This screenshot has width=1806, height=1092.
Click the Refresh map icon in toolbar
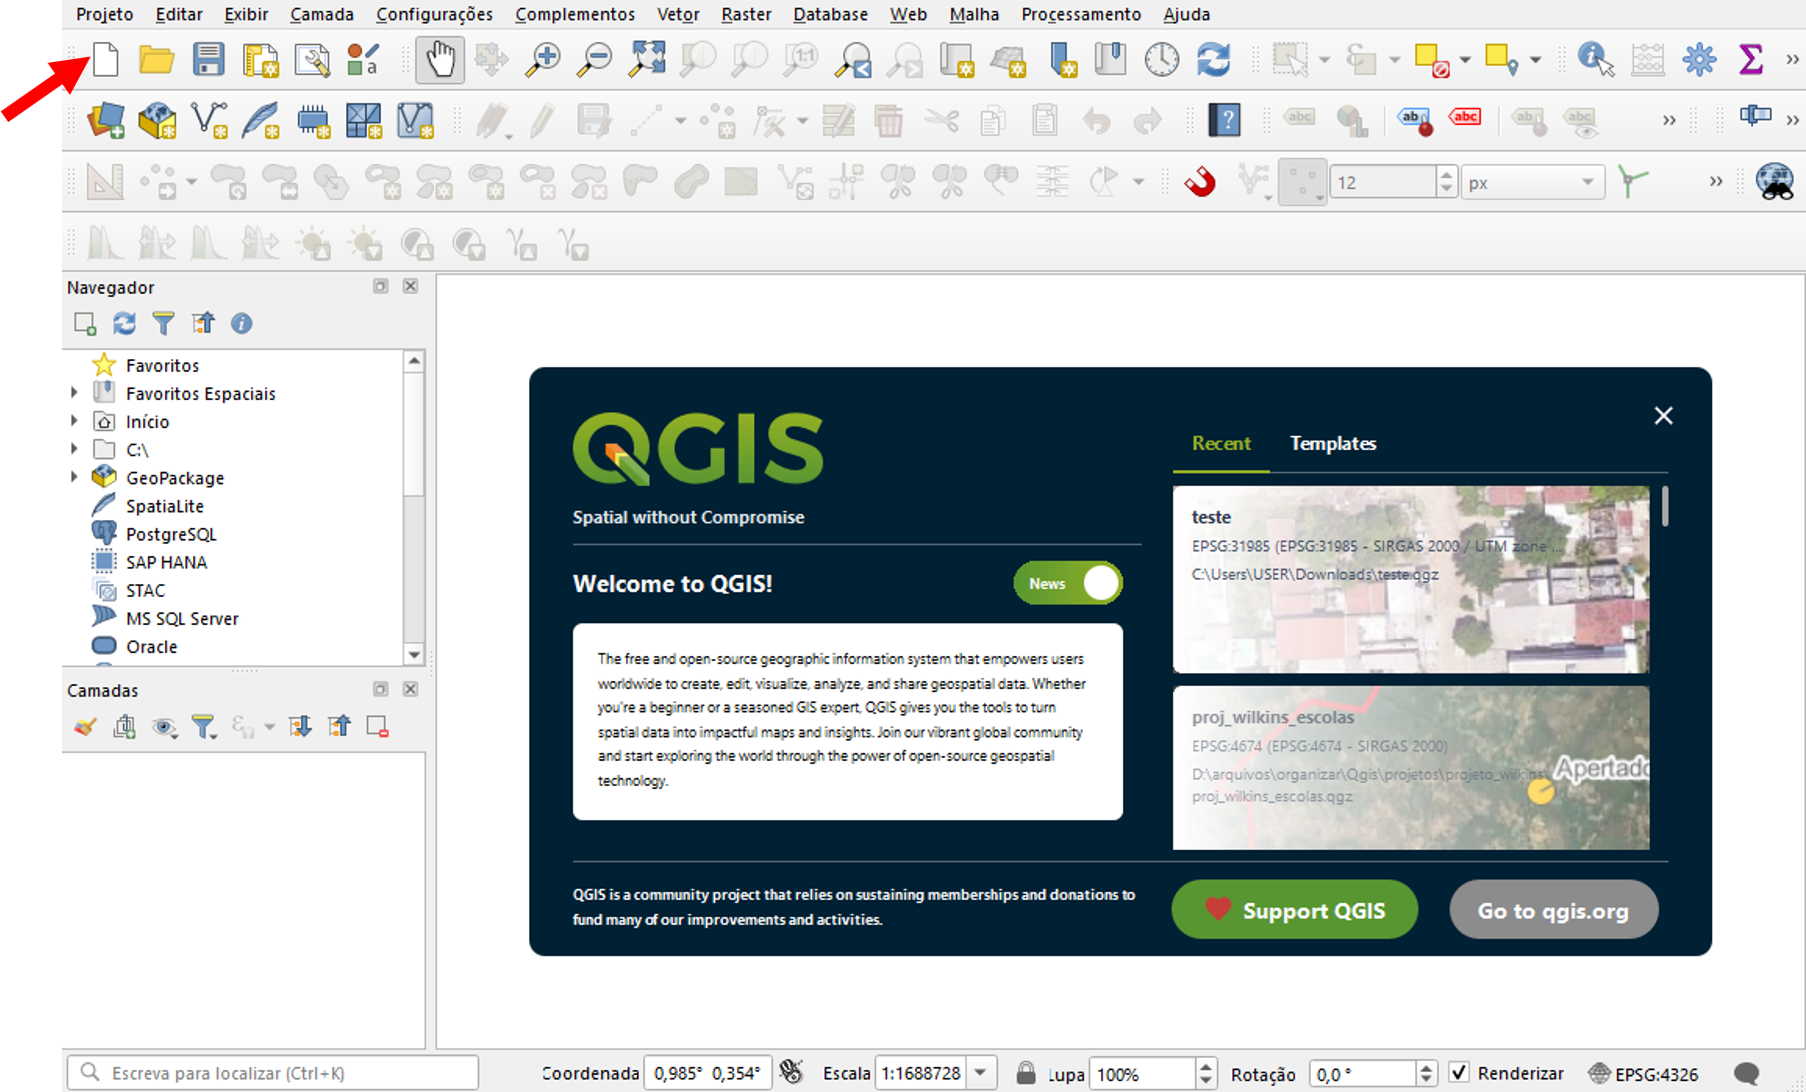[1213, 60]
